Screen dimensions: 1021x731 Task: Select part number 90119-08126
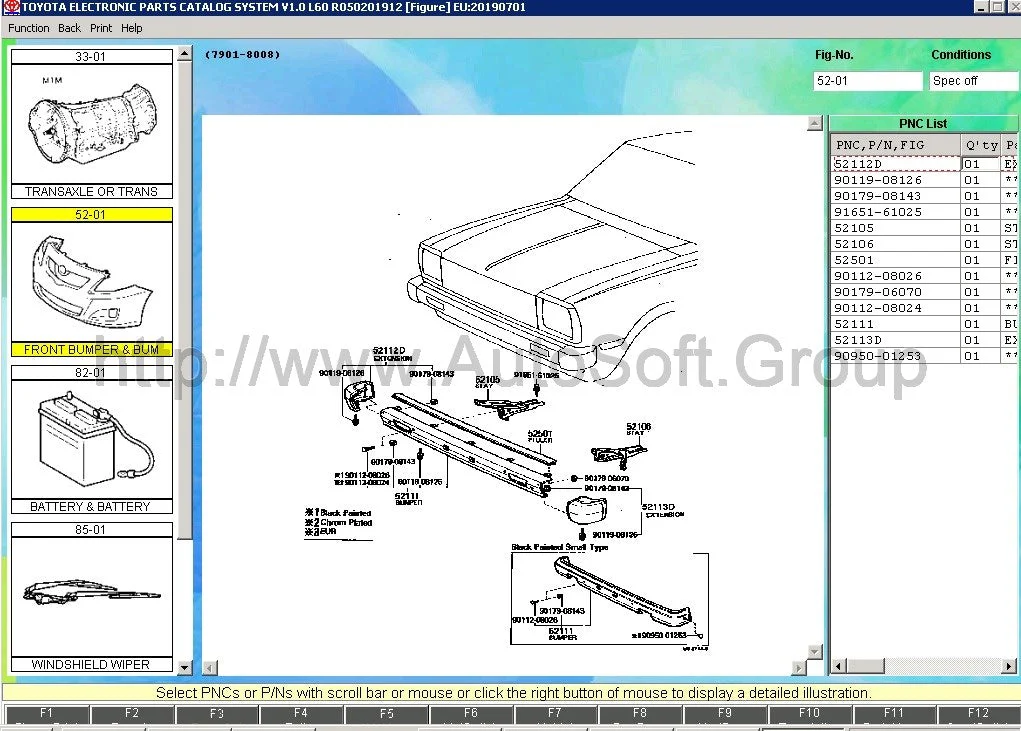click(895, 179)
